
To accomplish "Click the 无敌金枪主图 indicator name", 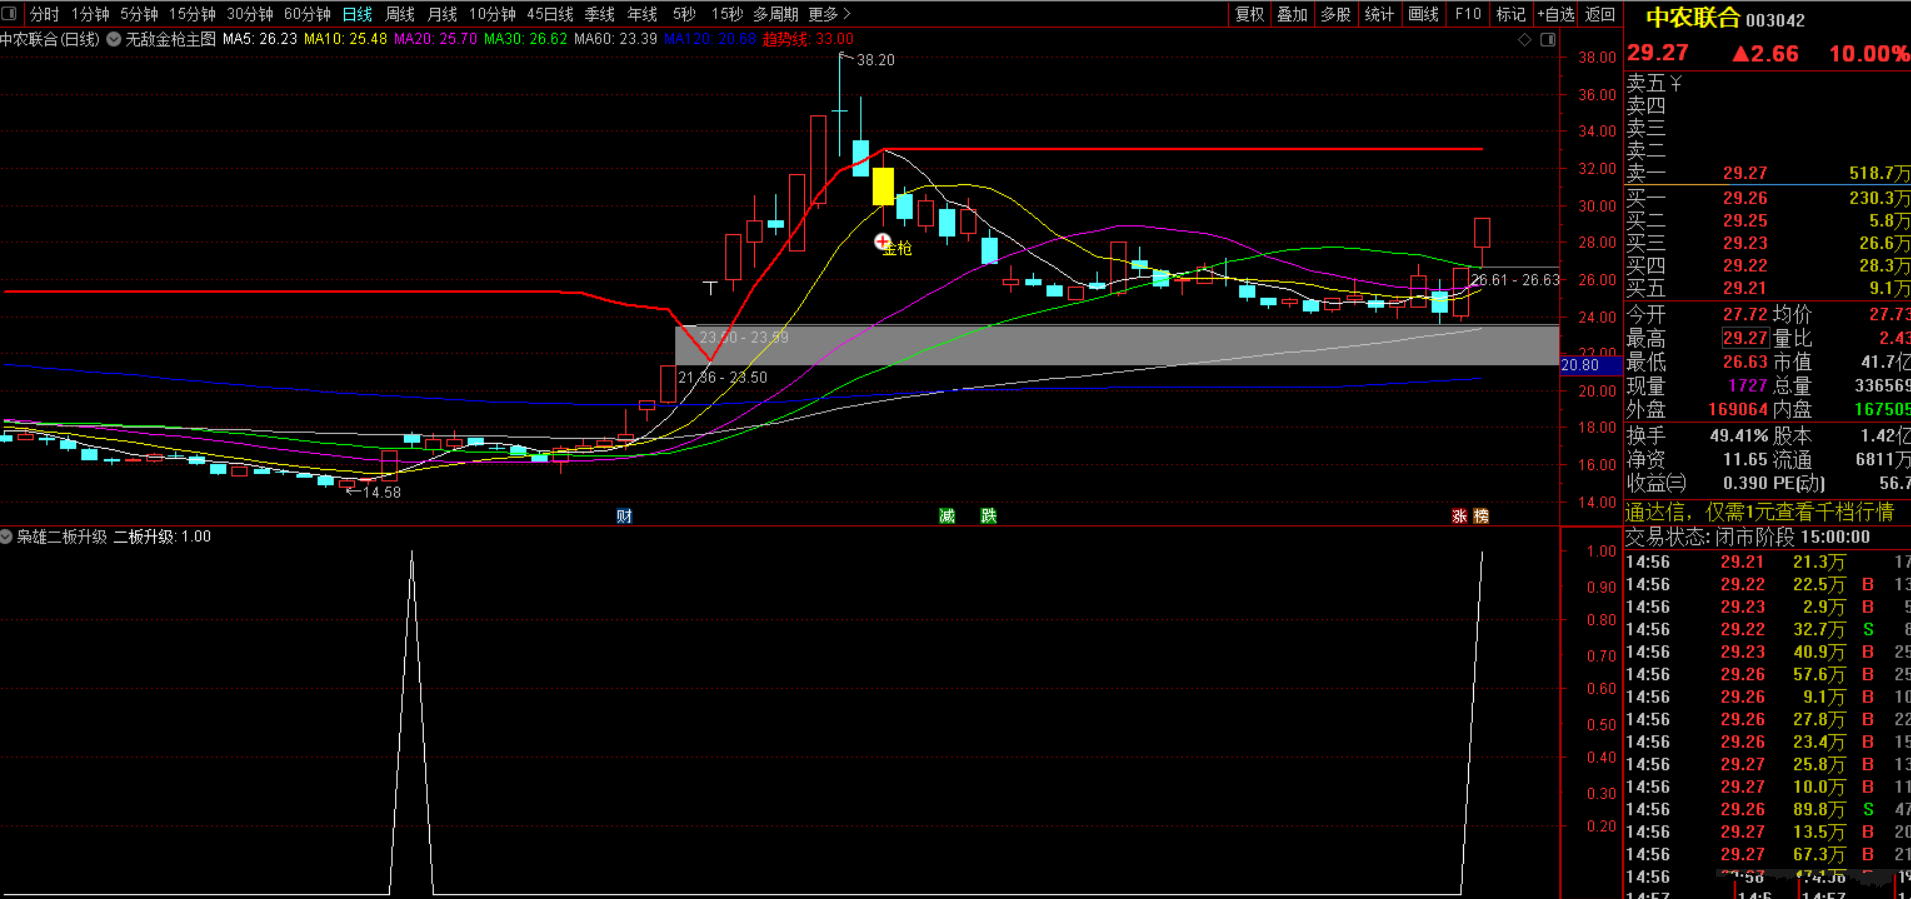I will [x=171, y=39].
